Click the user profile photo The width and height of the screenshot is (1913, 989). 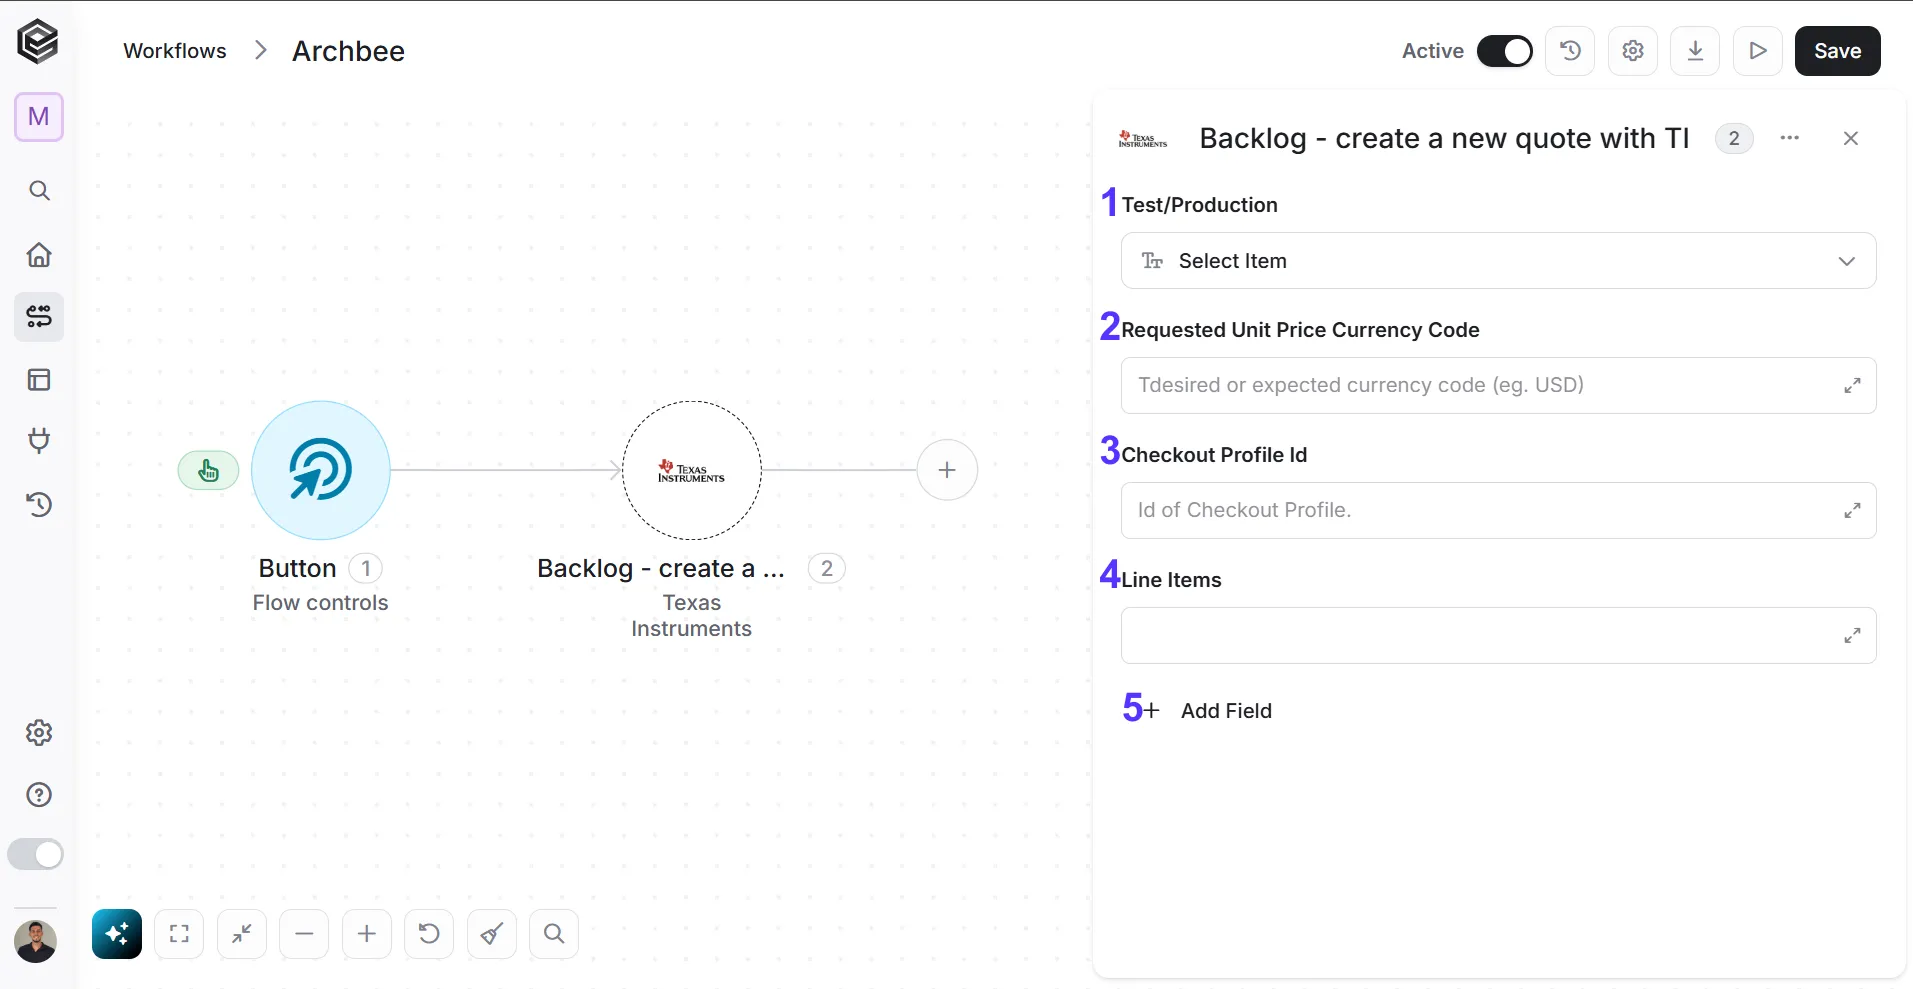[x=36, y=941]
